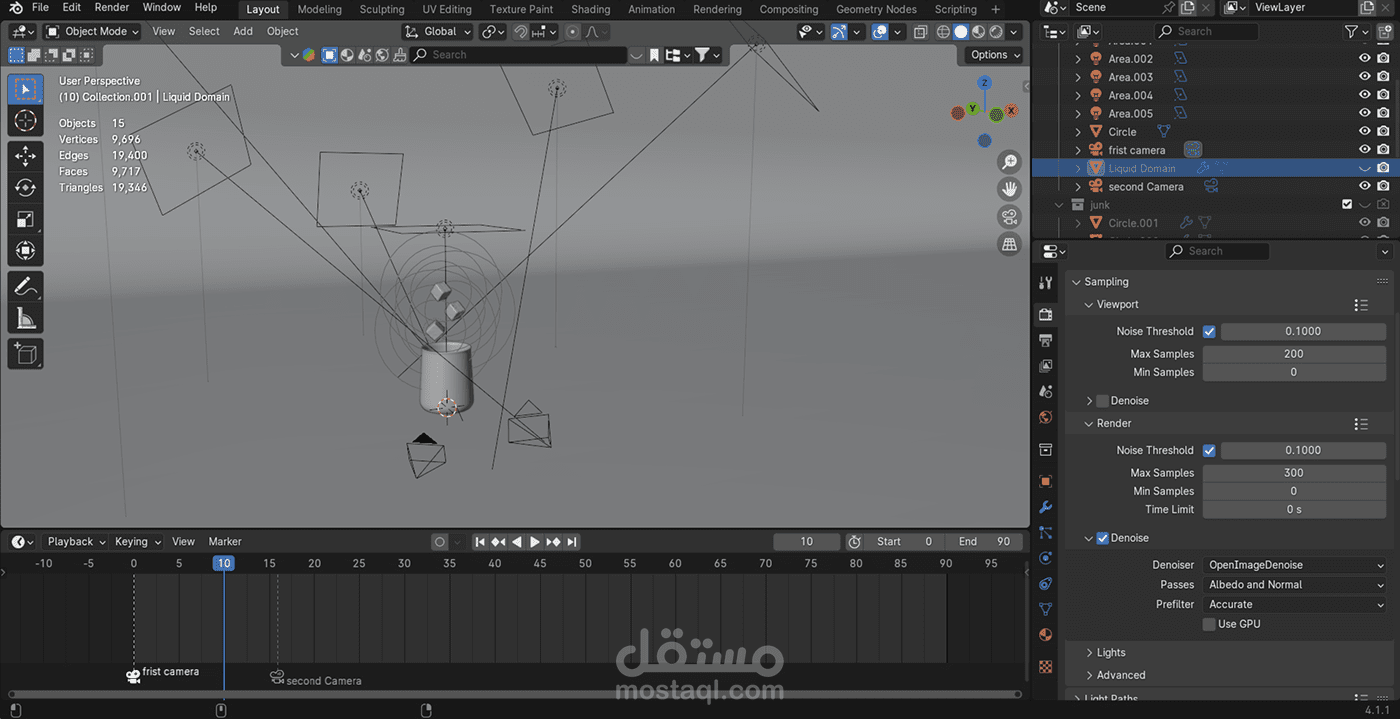Image resolution: width=1400 pixels, height=719 pixels.
Task: Toggle visibility of second Camera
Action: coord(1364,187)
